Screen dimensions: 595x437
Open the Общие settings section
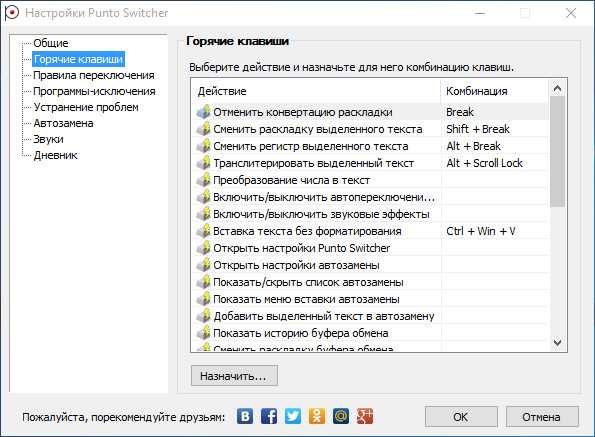click(51, 43)
